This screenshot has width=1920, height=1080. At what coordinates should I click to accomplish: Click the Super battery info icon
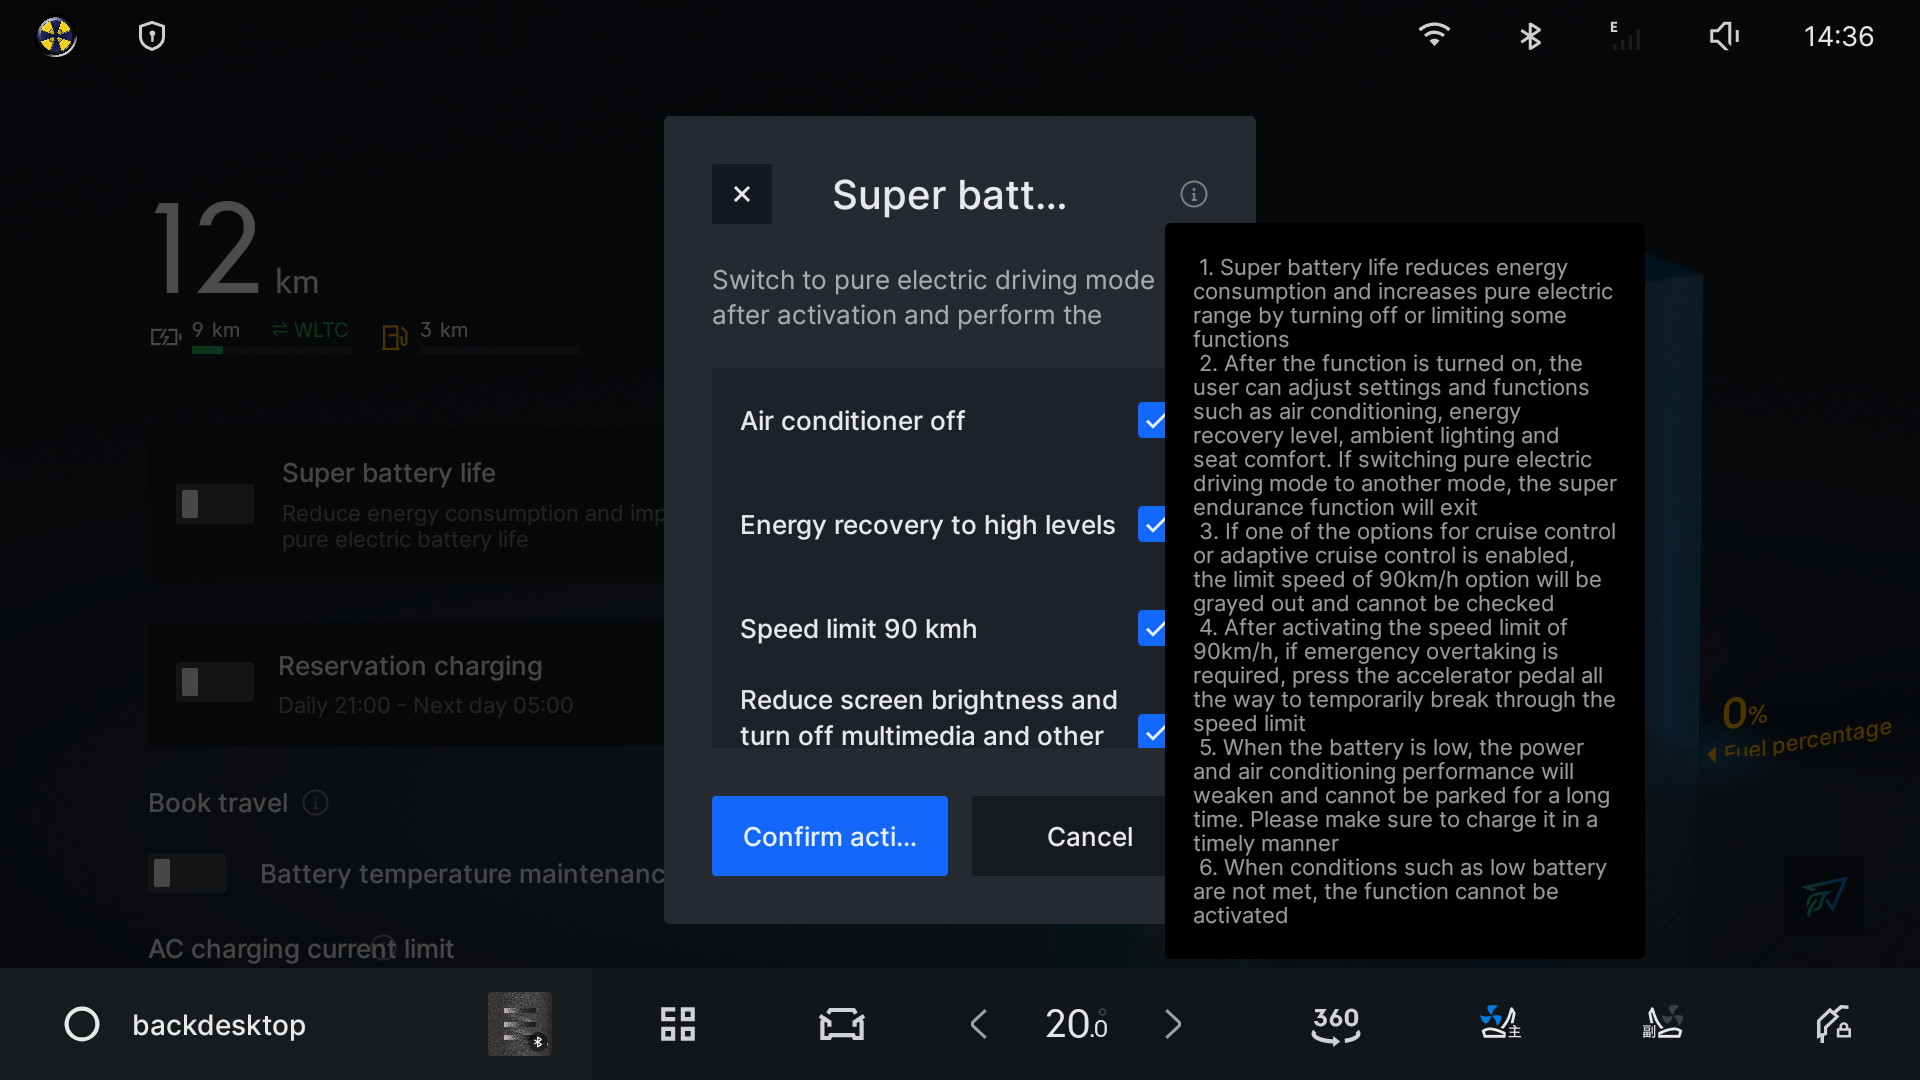pos(1193,194)
